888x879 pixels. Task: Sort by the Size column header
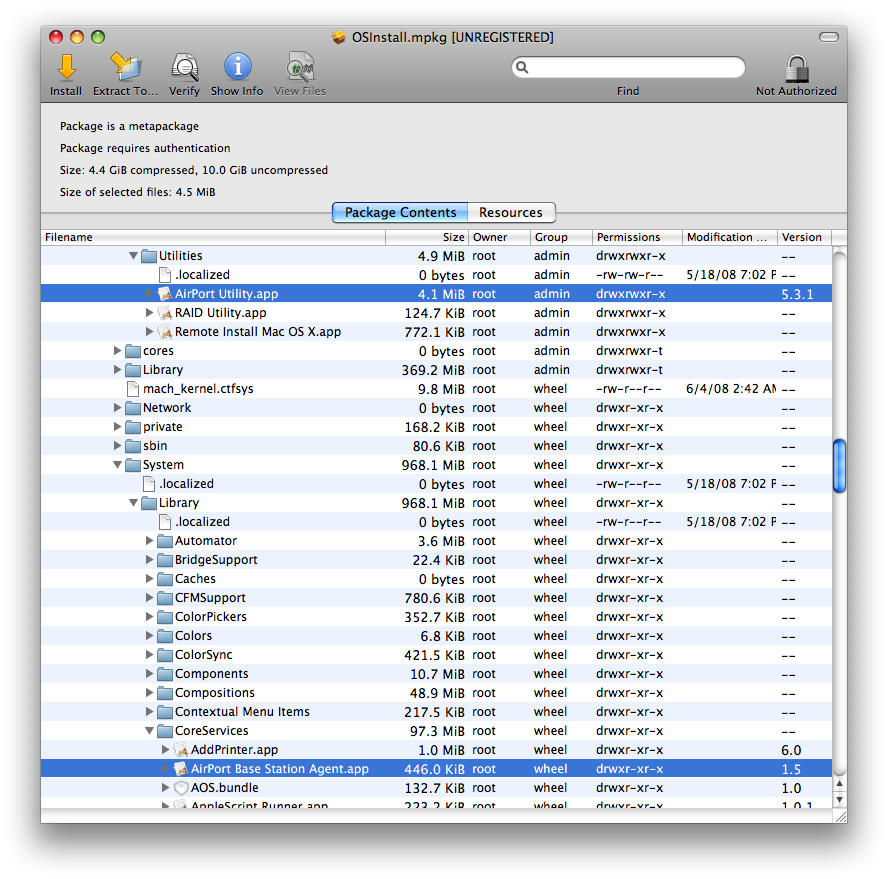pos(426,237)
